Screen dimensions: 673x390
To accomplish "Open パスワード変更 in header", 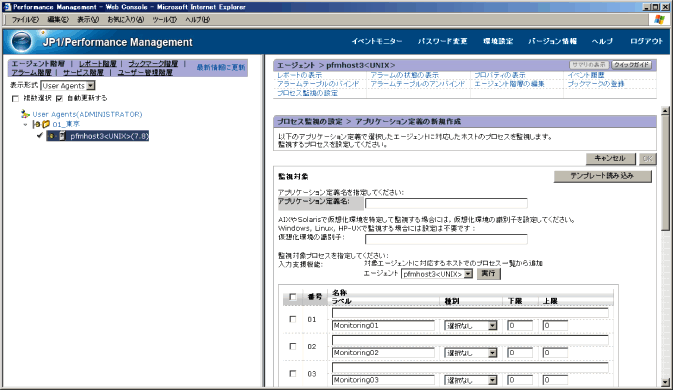I will point(443,41).
